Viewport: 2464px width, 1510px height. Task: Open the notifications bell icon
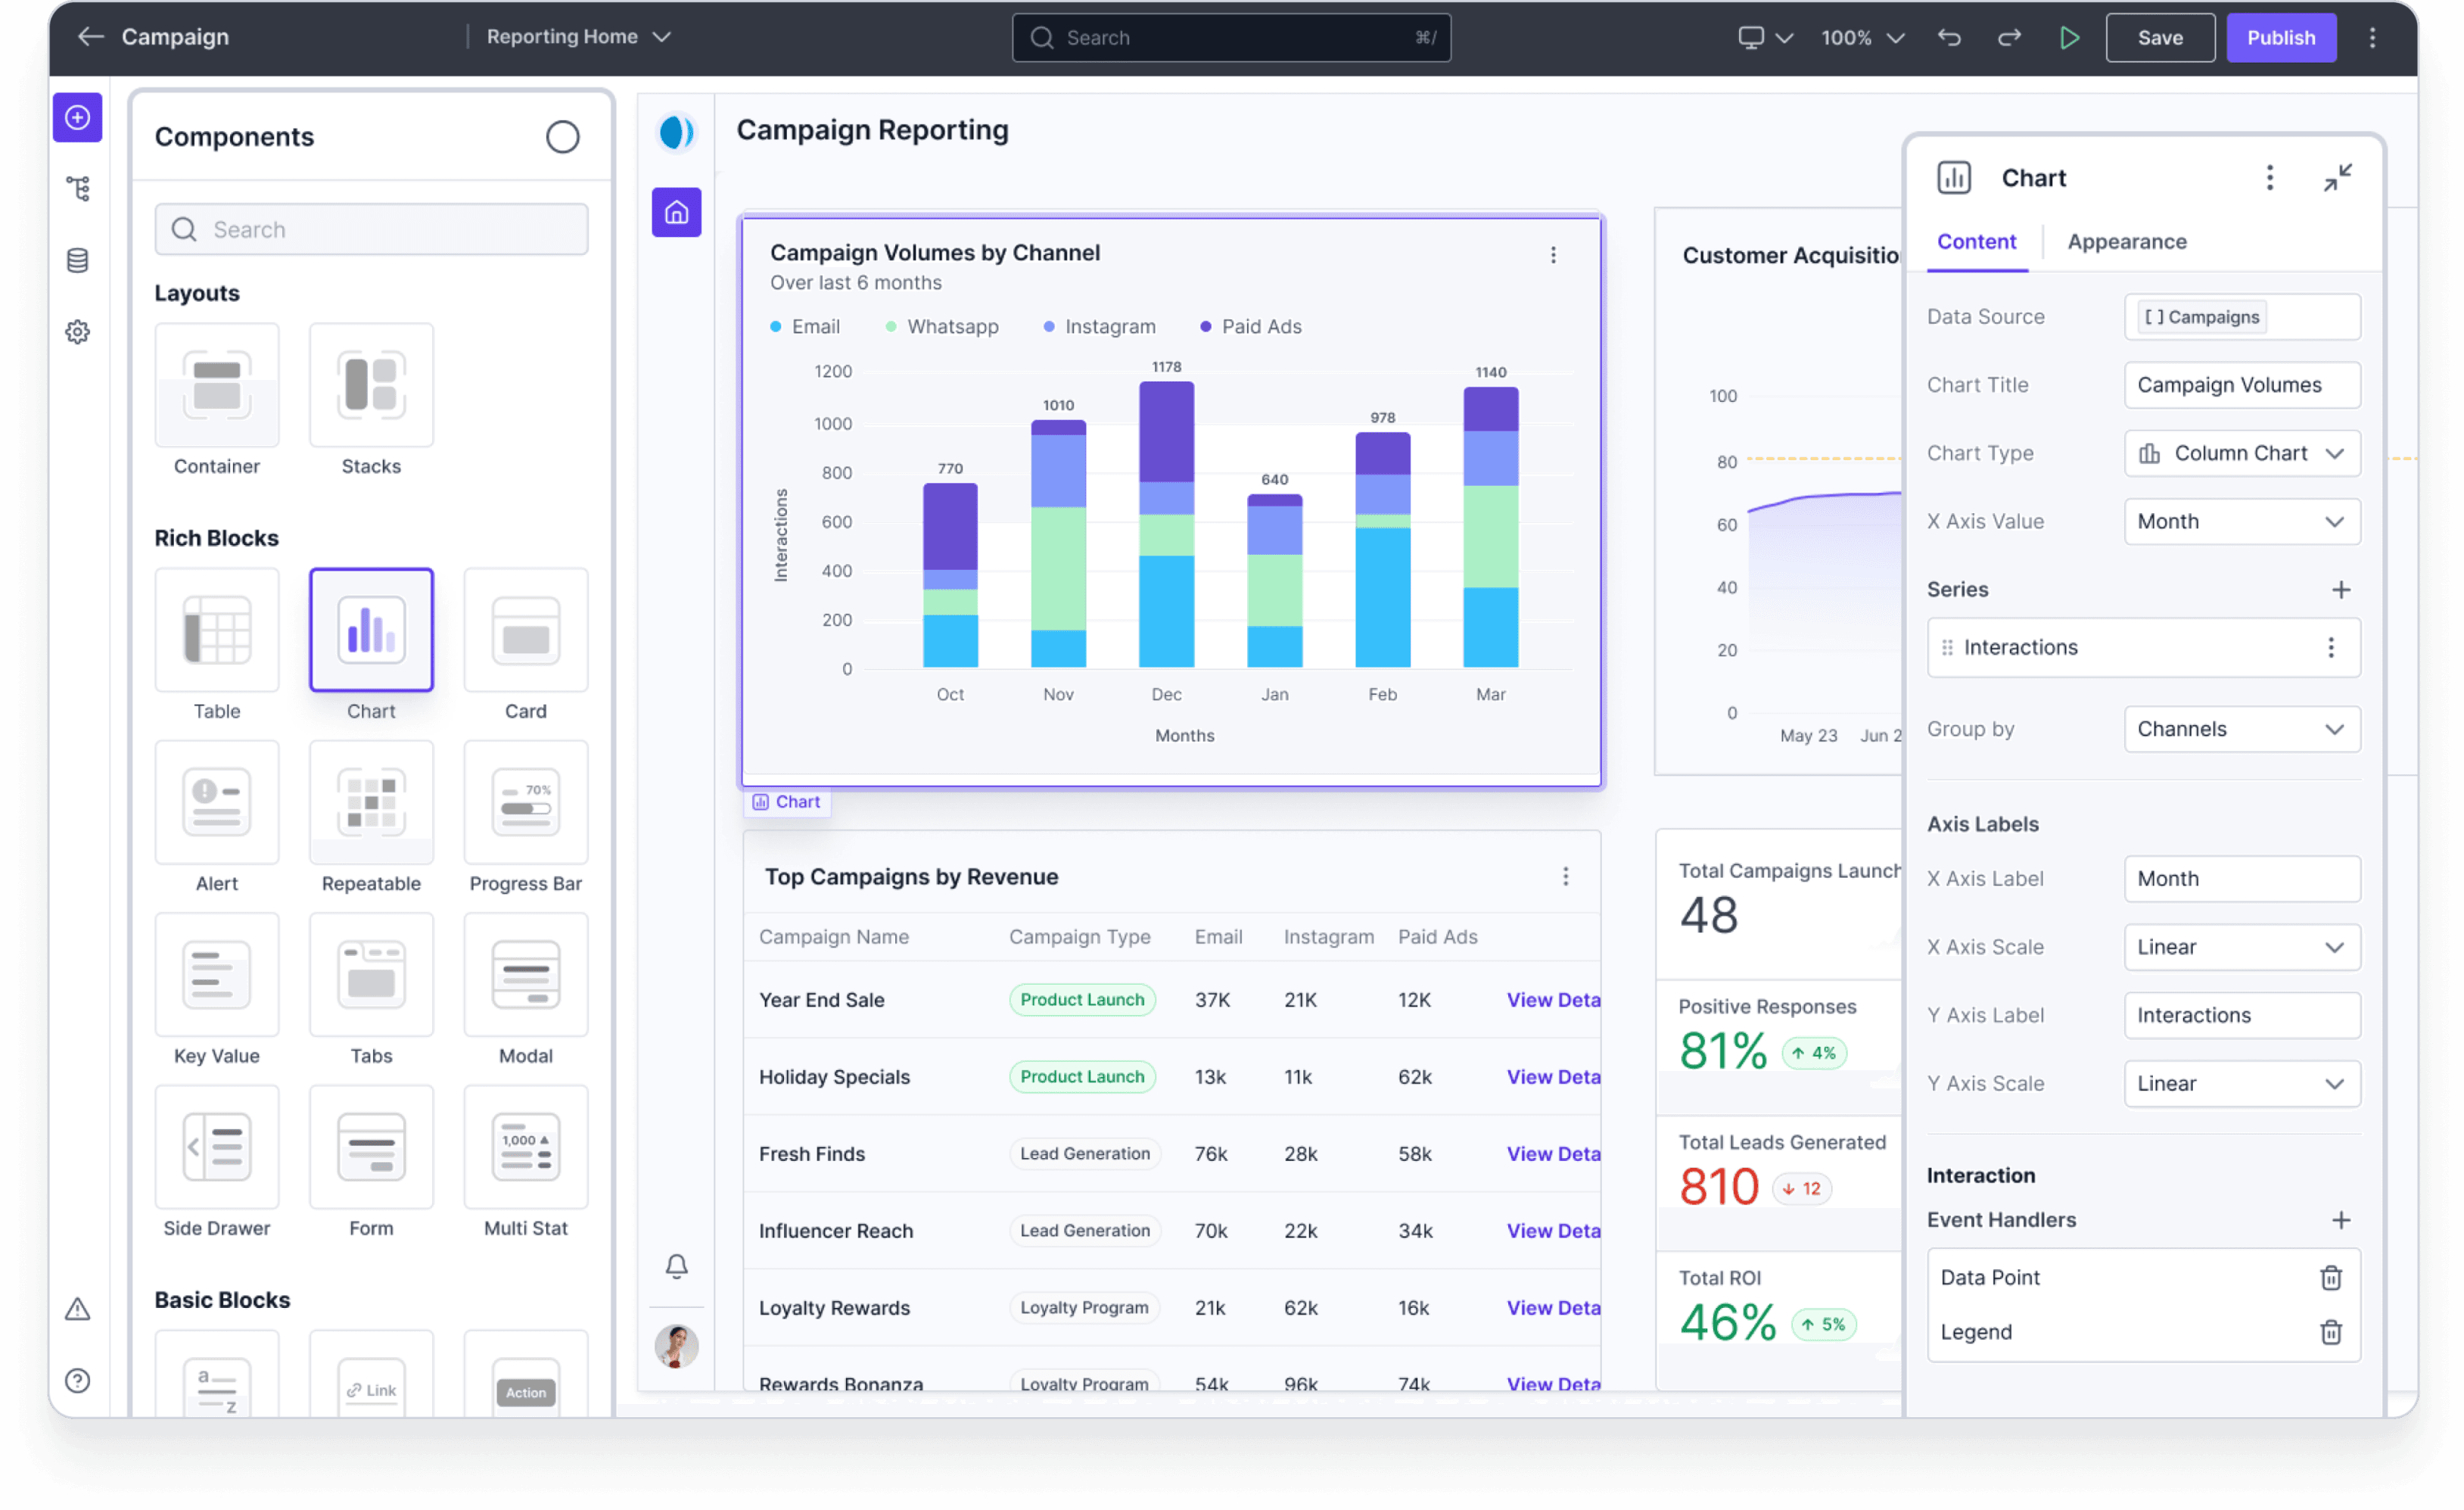click(677, 1266)
